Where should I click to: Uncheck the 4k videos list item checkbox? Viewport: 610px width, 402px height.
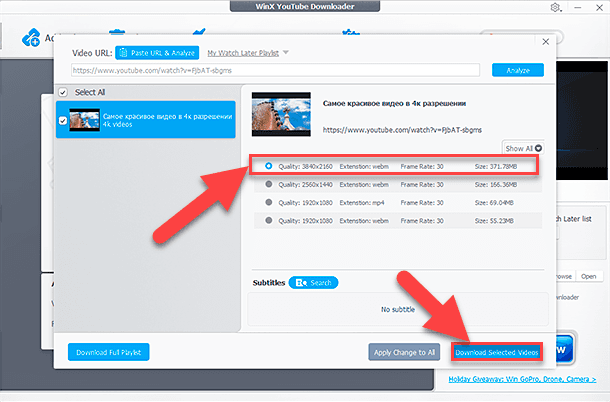pos(63,120)
